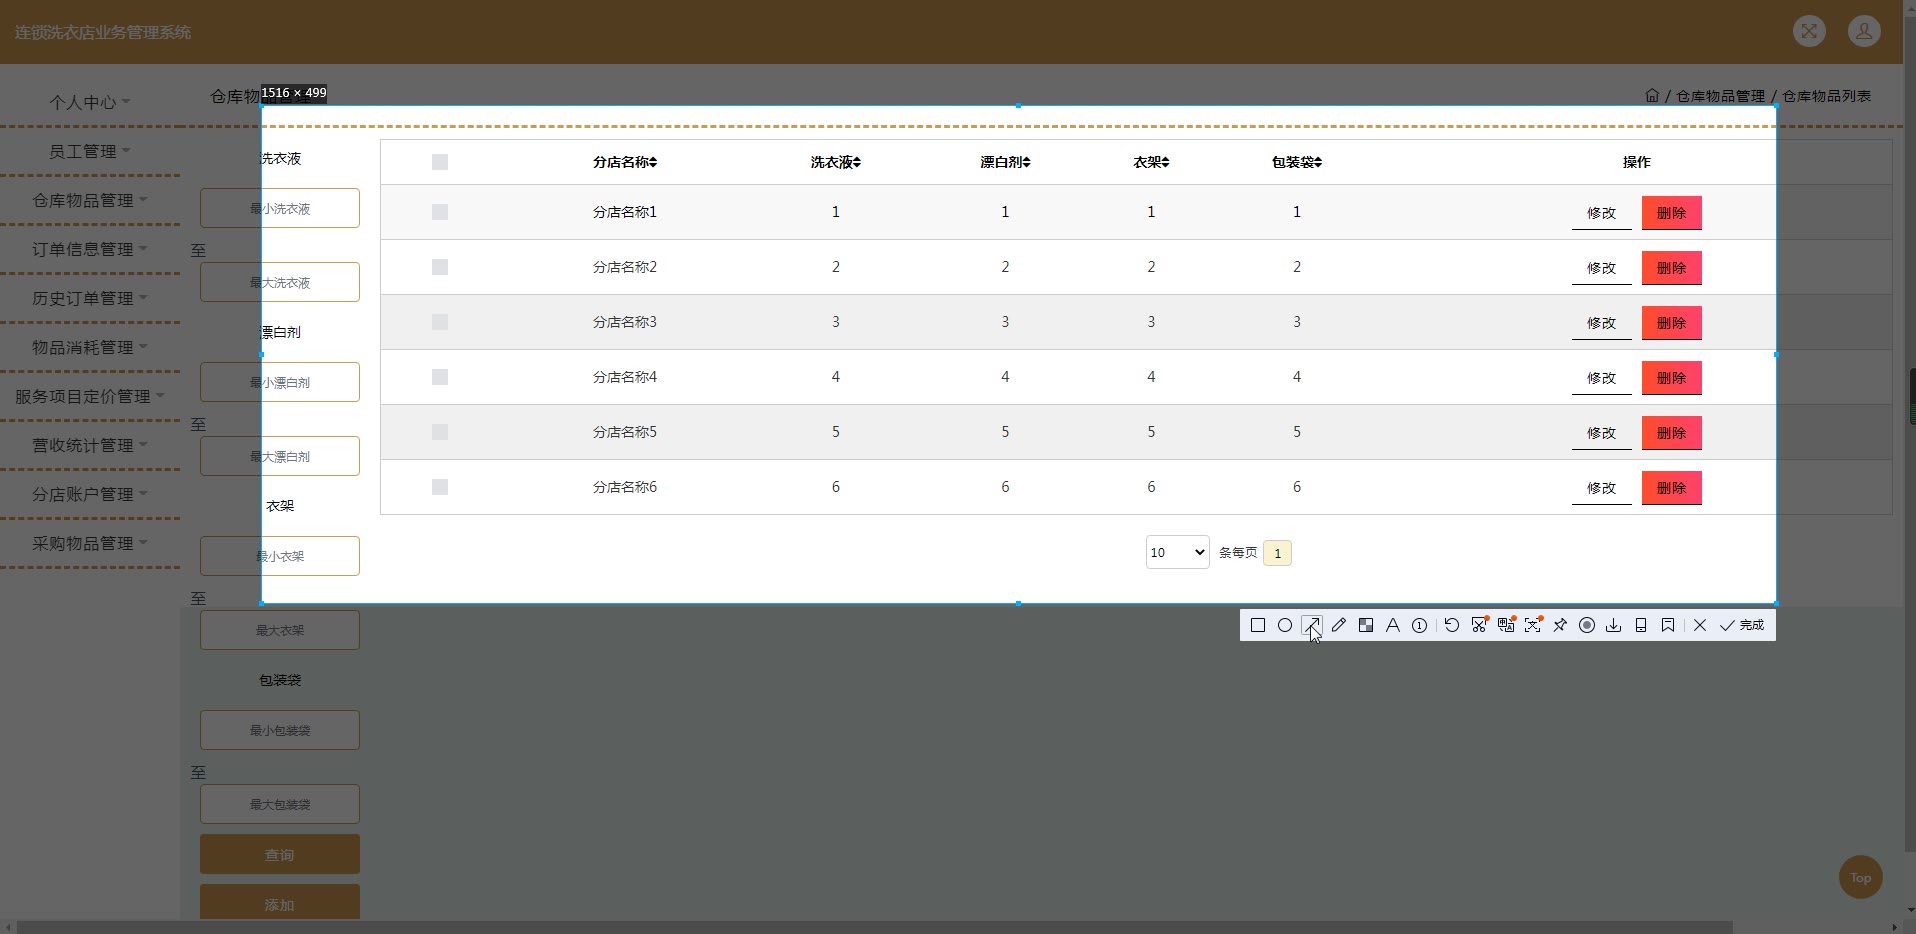Start screen recording from the capture toolbar
This screenshot has height=934, width=1916.
point(1587,625)
